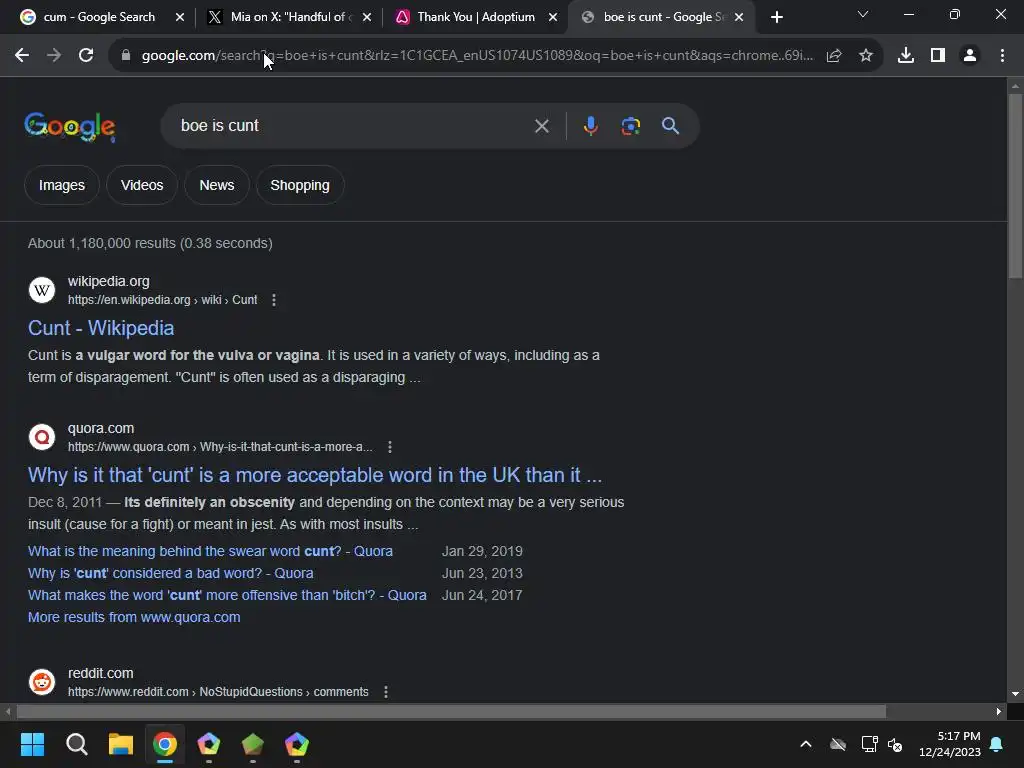Click the Chrome icon in the taskbar
The height and width of the screenshot is (768, 1024).
[x=165, y=744]
